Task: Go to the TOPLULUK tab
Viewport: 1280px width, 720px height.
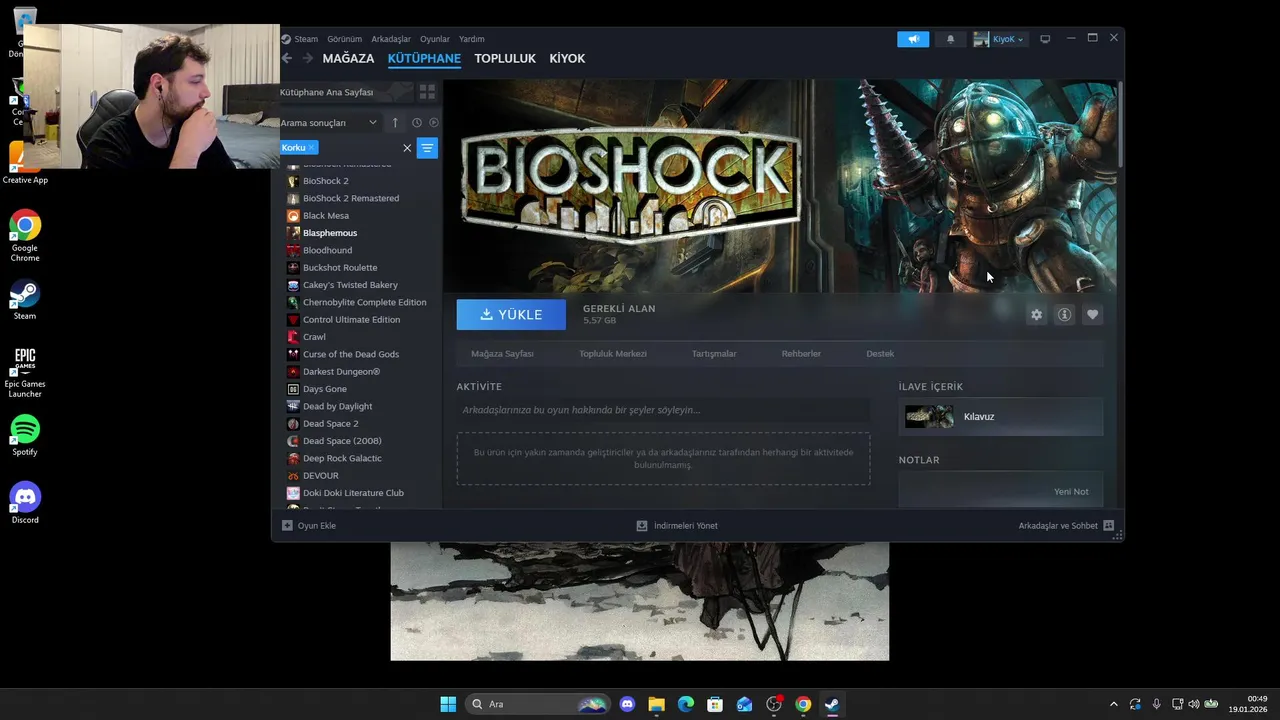Action: pyautogui.click(x=505, y=58)
